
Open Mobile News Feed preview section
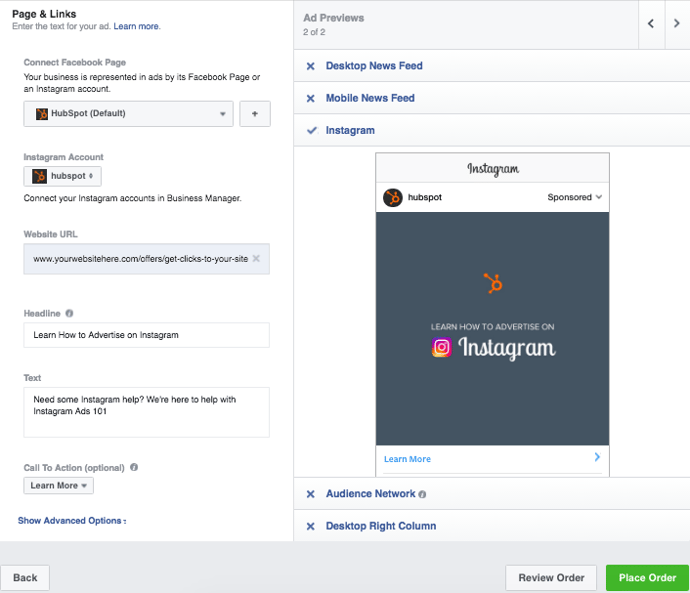[370, 98]
